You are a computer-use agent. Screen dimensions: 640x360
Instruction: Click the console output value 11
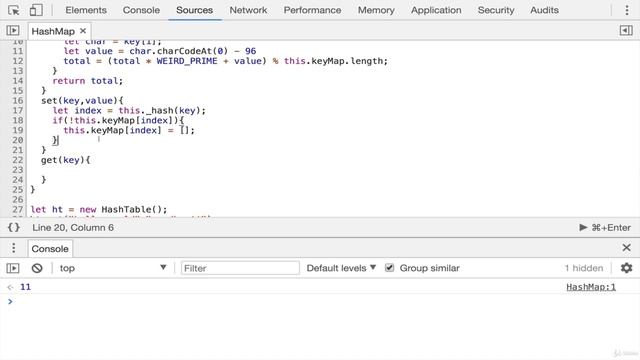(26, 287)
